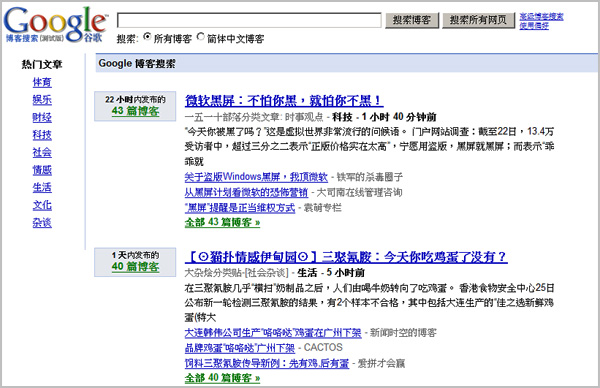Open the 财经 category

(x=42, y=117)
